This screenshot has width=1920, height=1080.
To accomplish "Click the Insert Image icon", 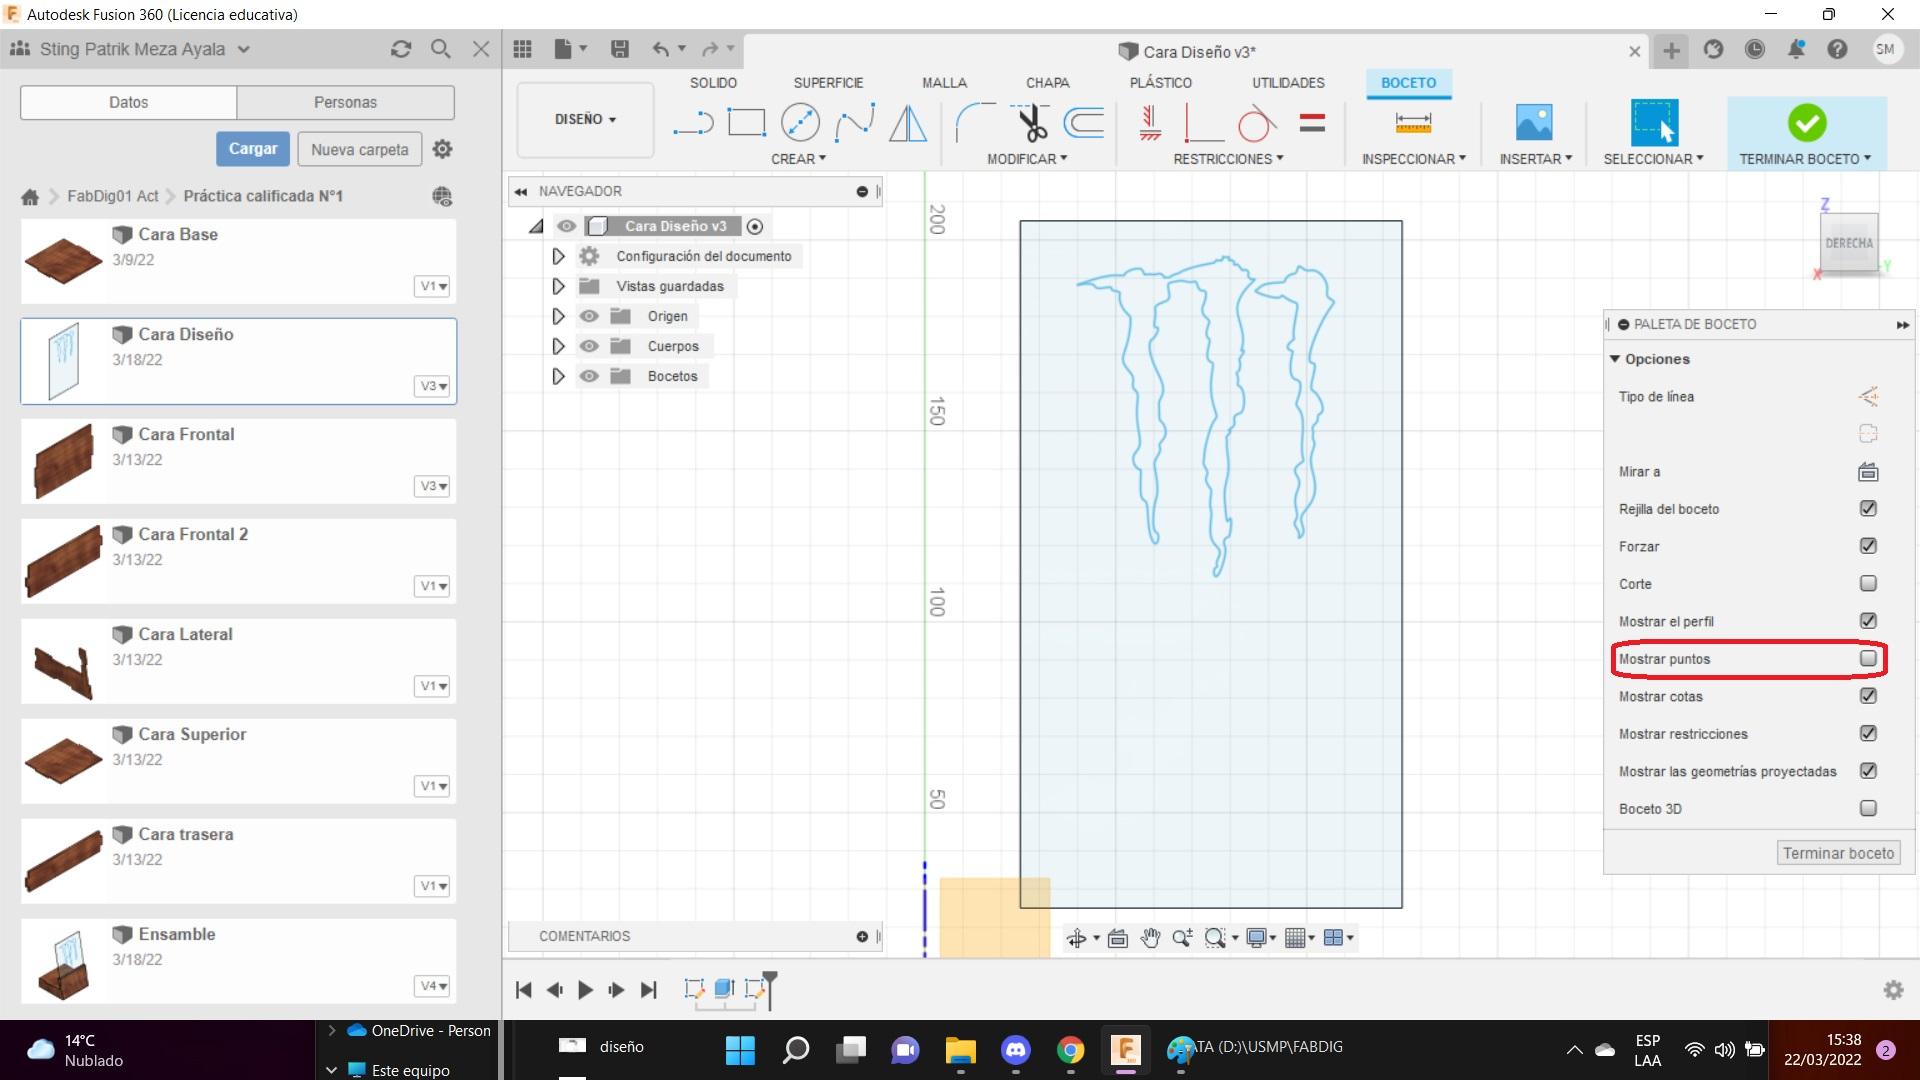I will tap(1534, 123).
